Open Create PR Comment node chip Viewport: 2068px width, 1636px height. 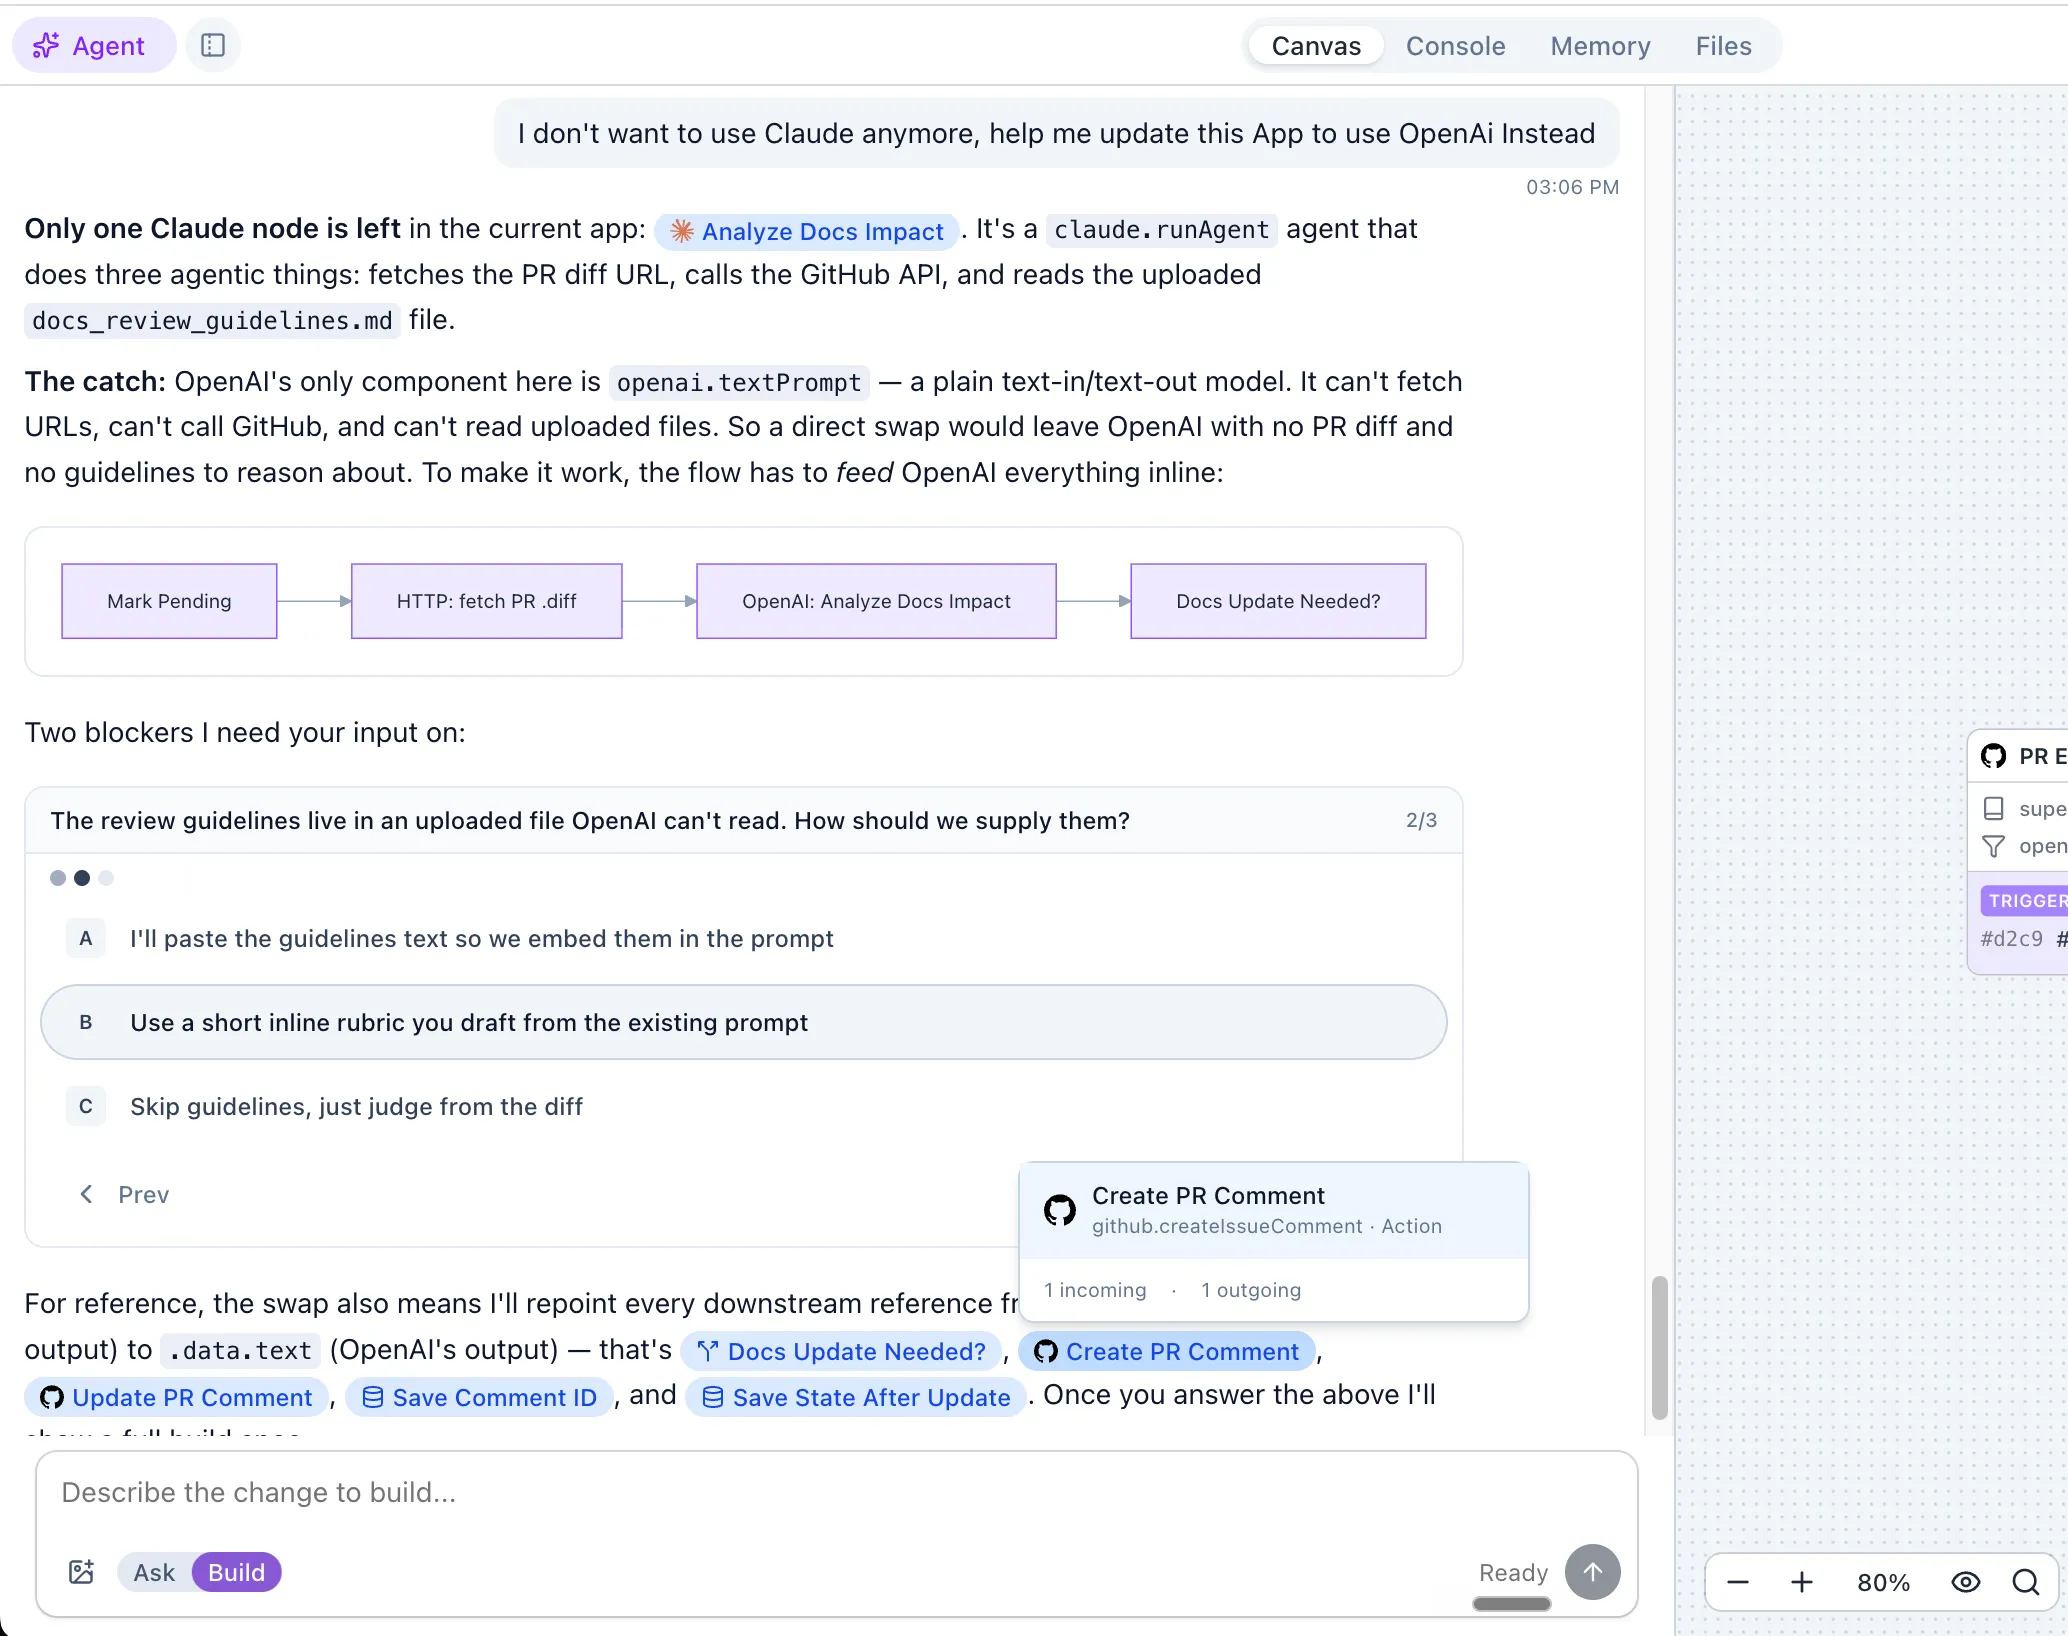click(1166, 1351)
